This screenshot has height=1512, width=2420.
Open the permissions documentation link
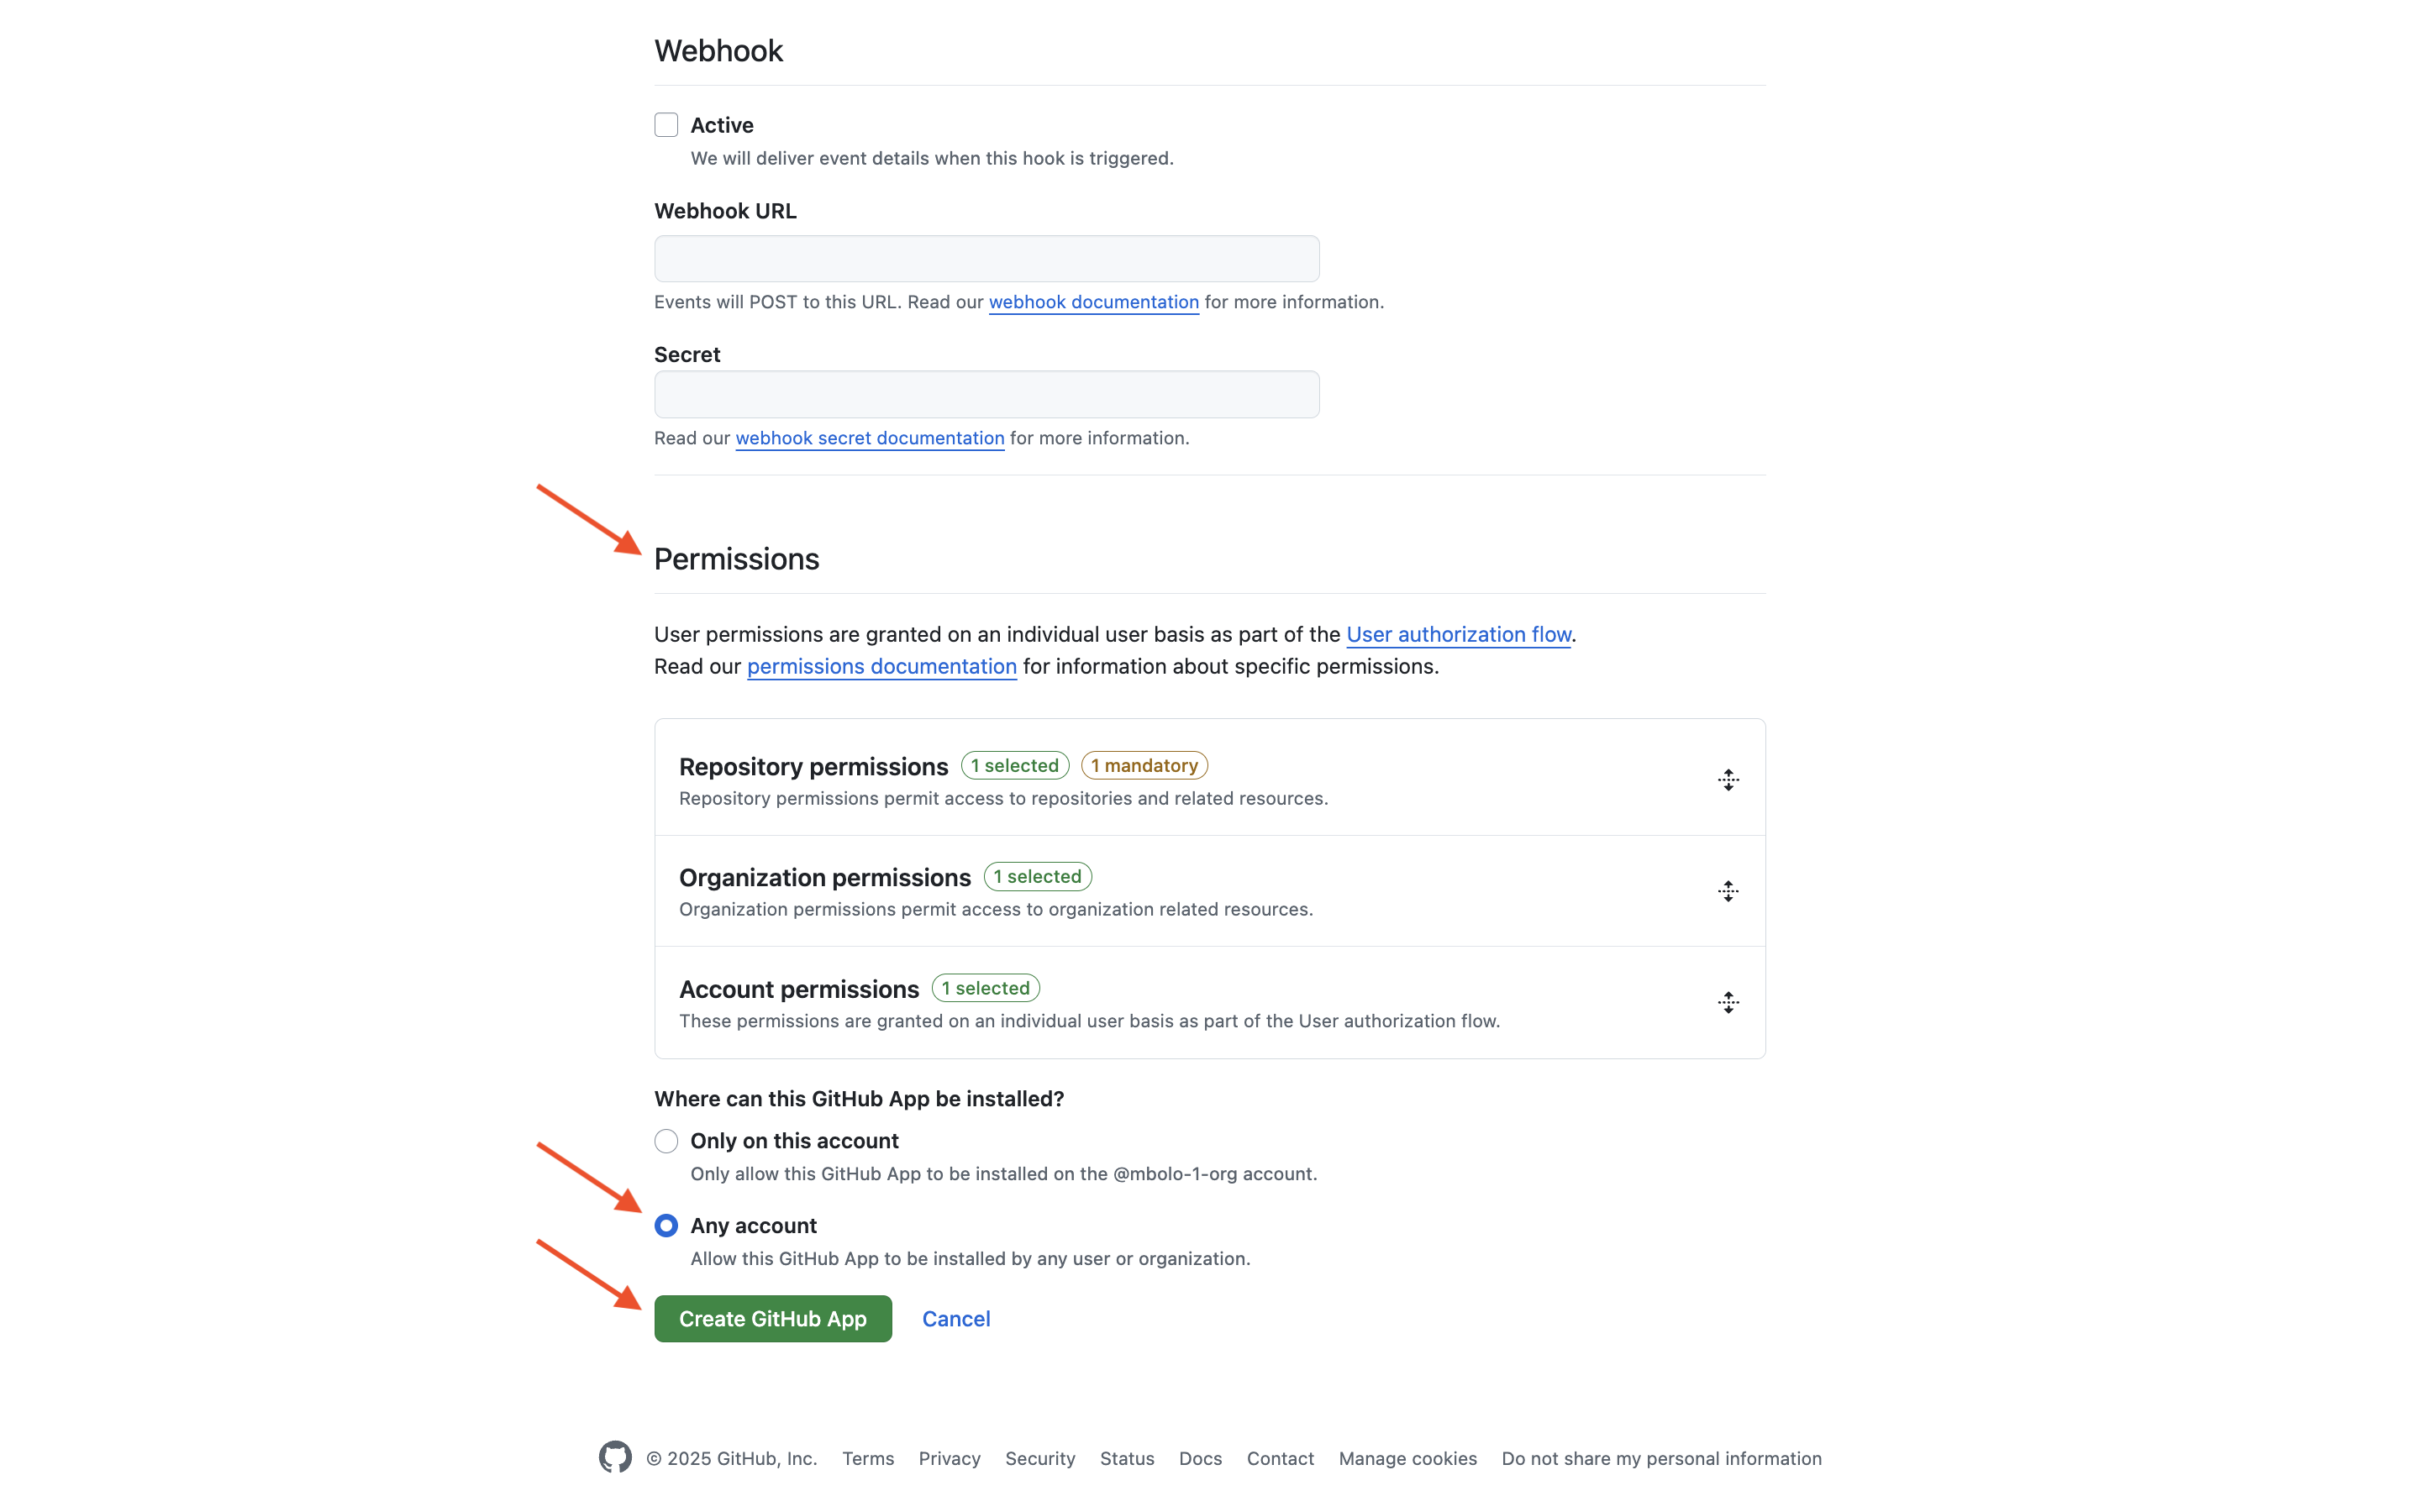tap(881, 666)
